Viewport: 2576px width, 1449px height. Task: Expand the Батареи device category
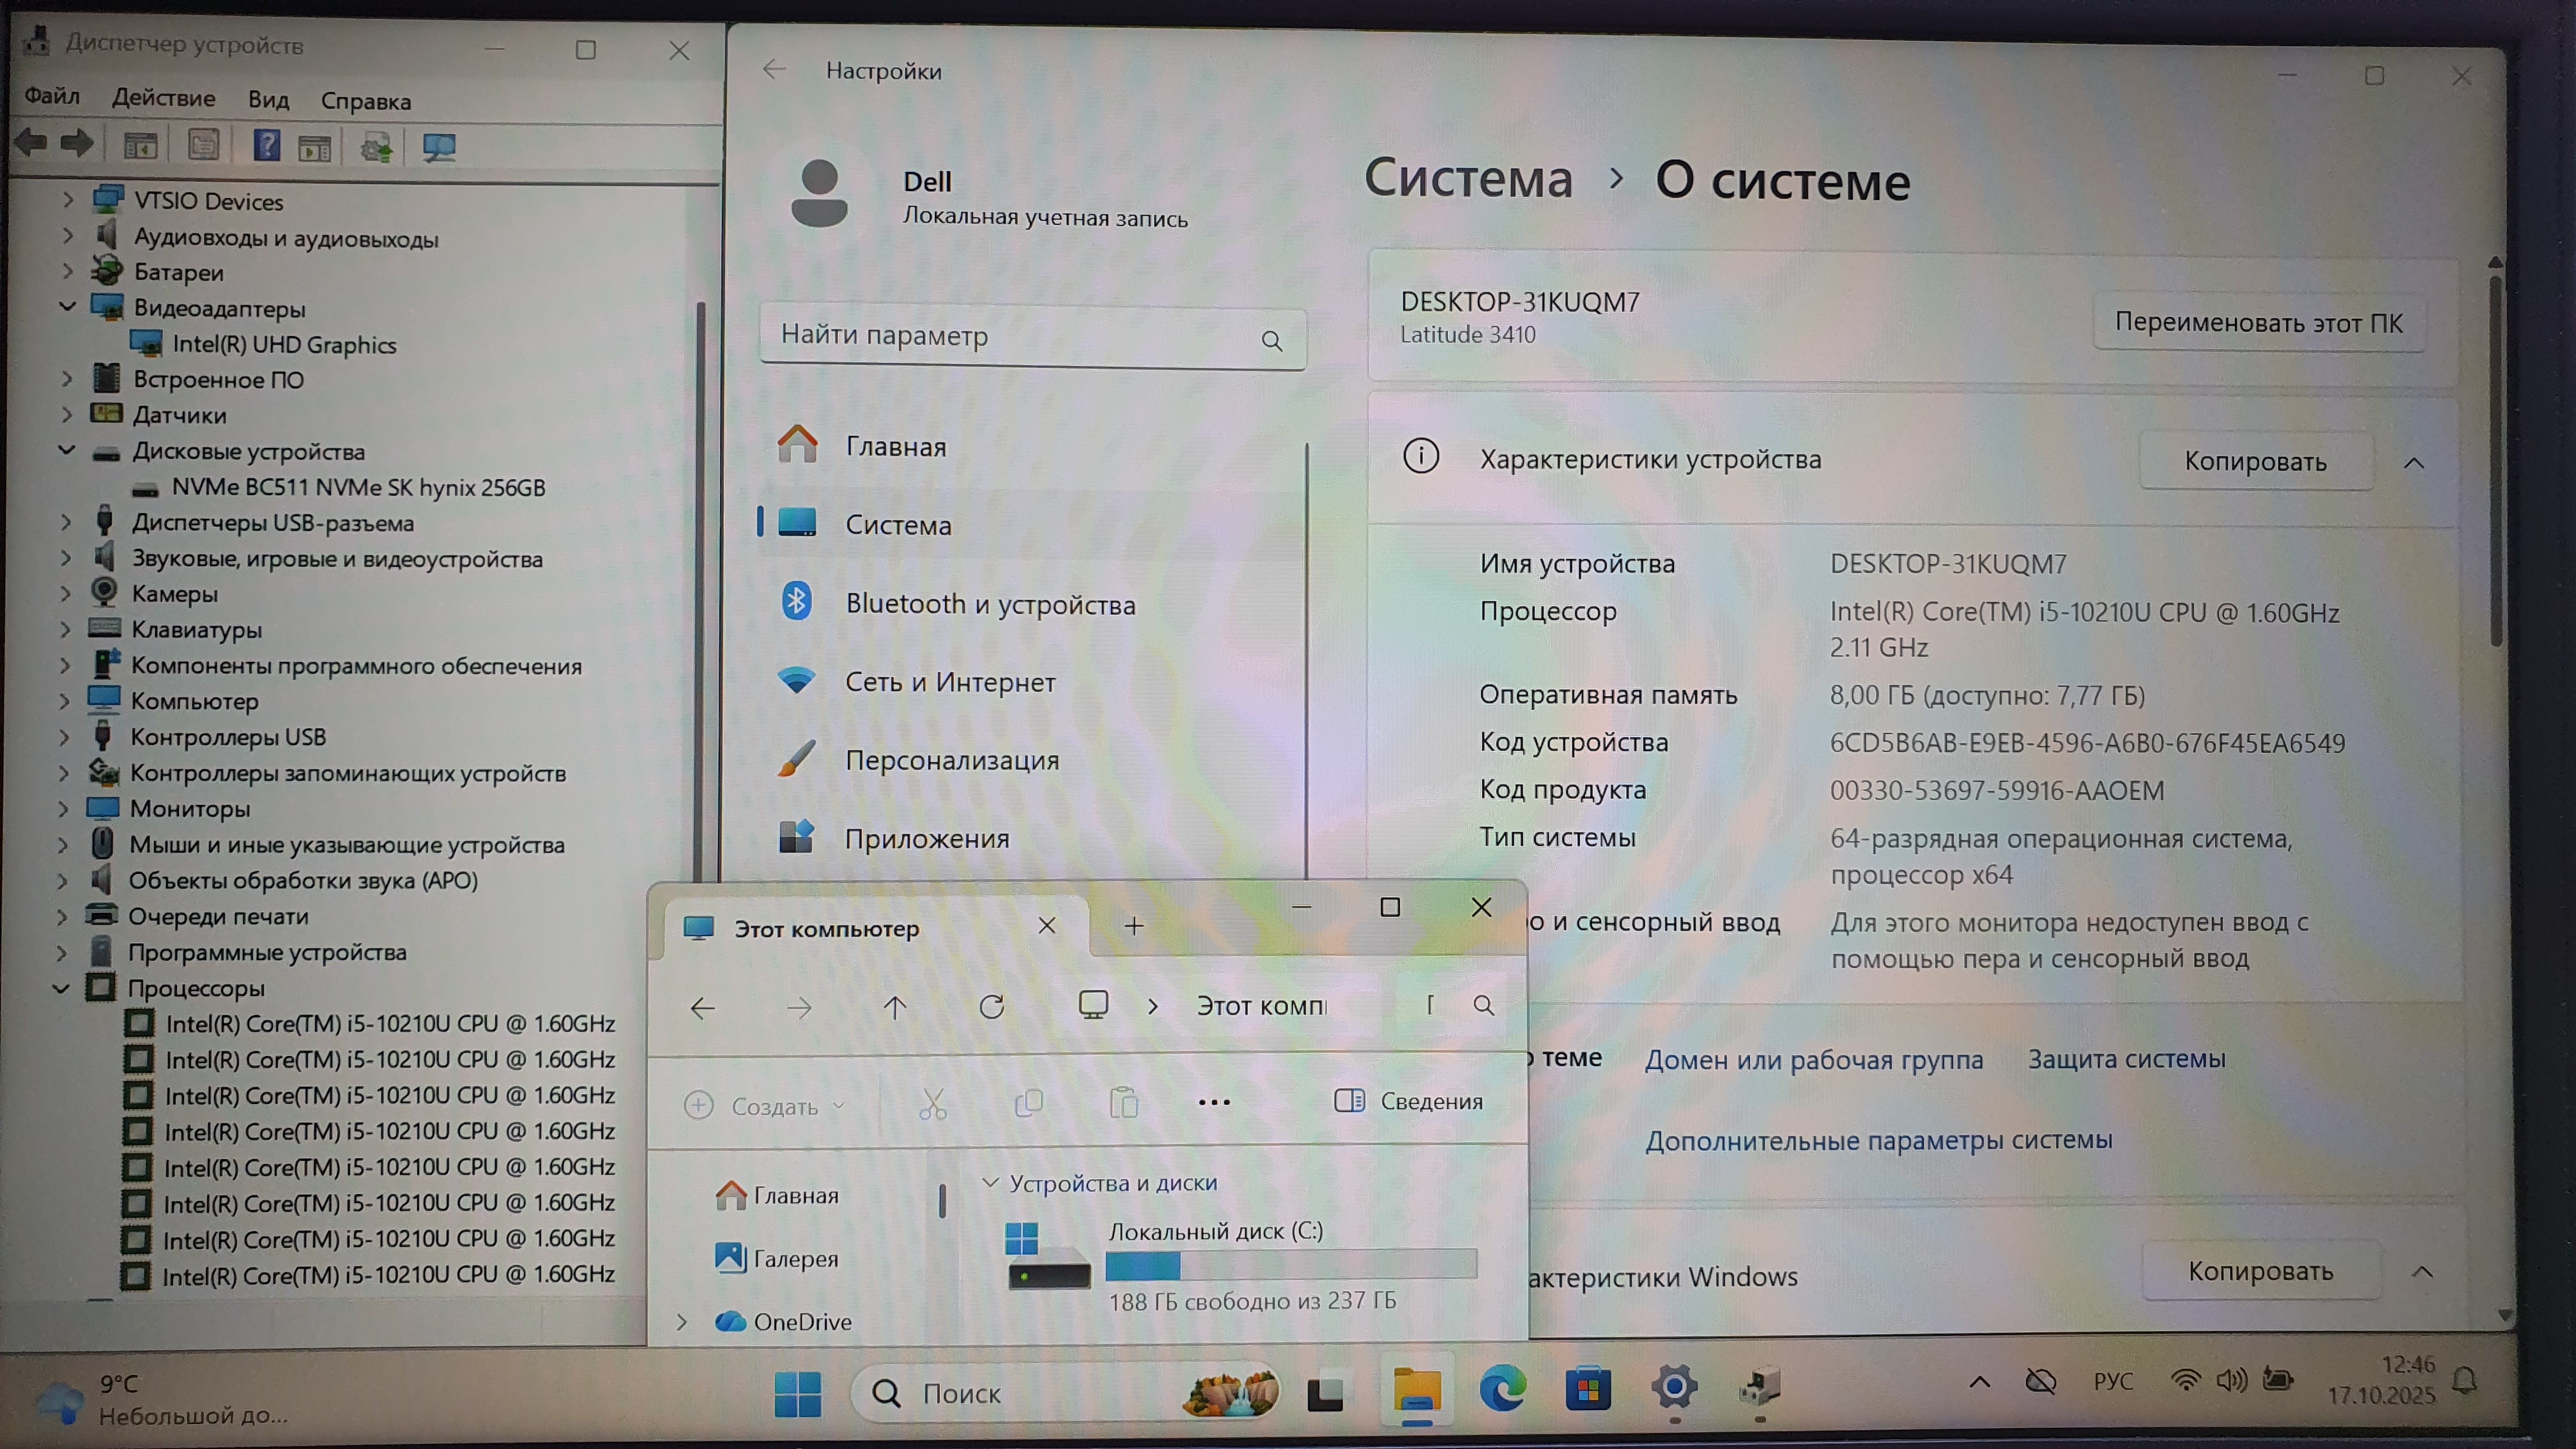coord(67,271)
